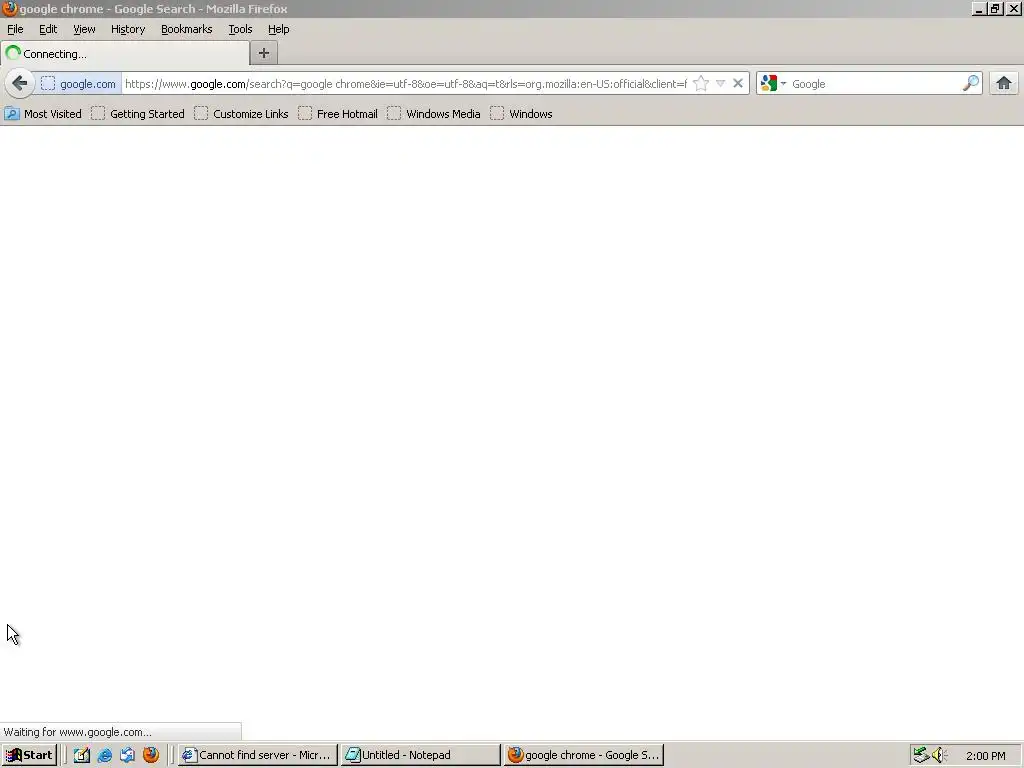
Task: Open the Bookmarks menu
Action: point(187,29)
